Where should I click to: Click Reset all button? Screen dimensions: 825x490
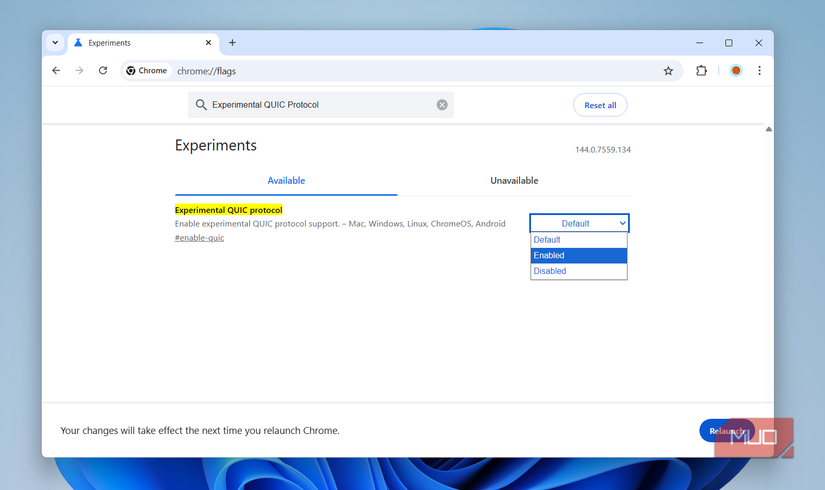[600, 105]
